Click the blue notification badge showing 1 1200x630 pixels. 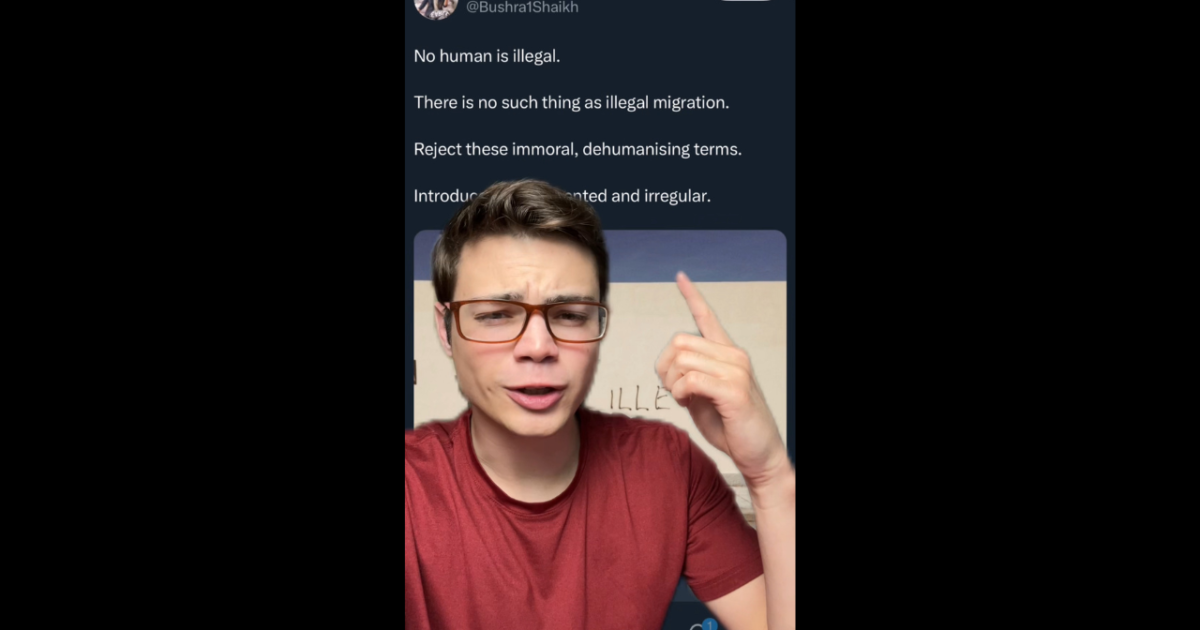click(x=709, y=625)
